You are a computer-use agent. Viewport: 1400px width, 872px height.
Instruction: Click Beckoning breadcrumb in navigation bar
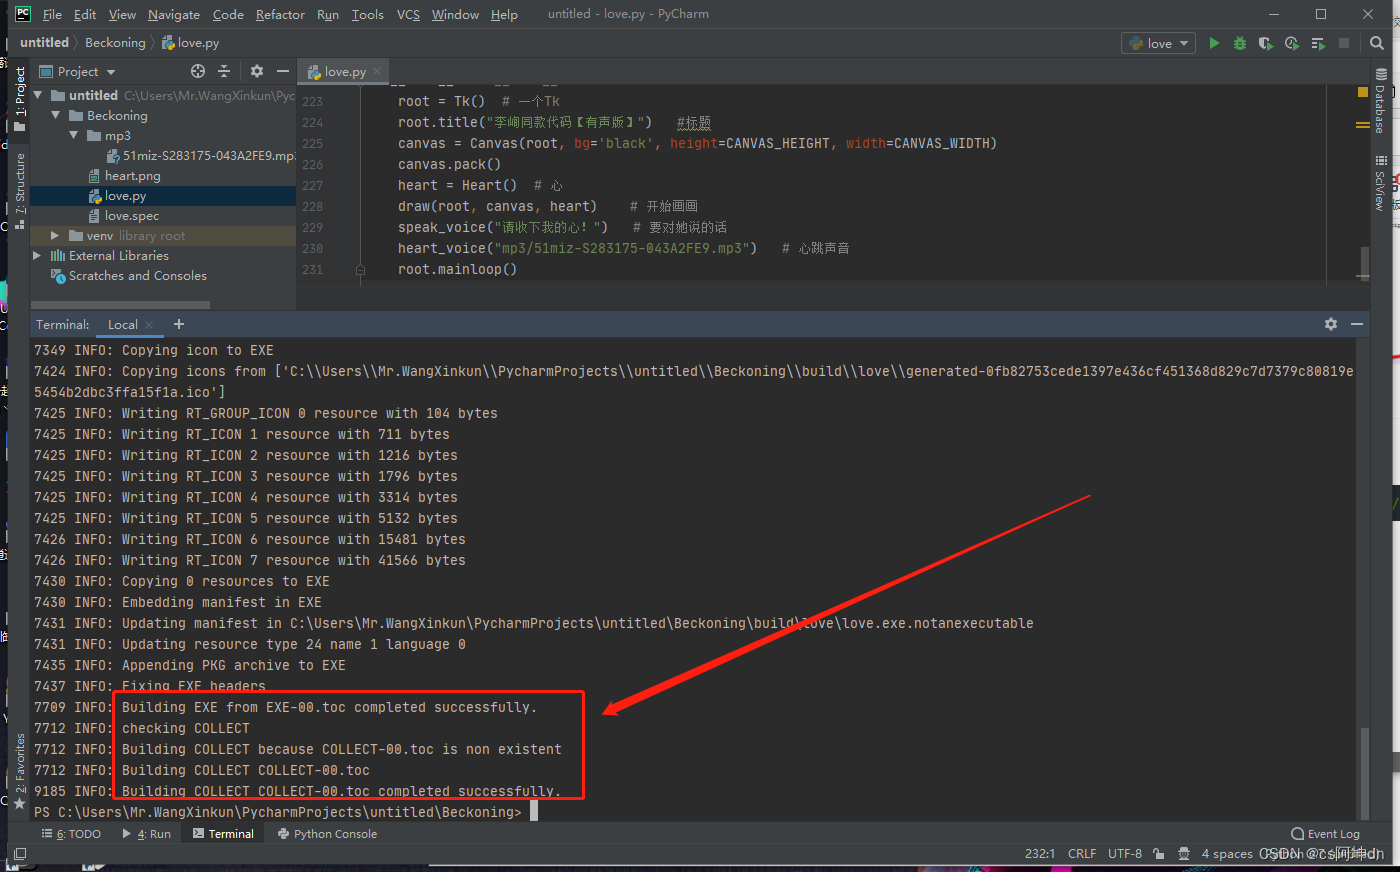(115, 43)
